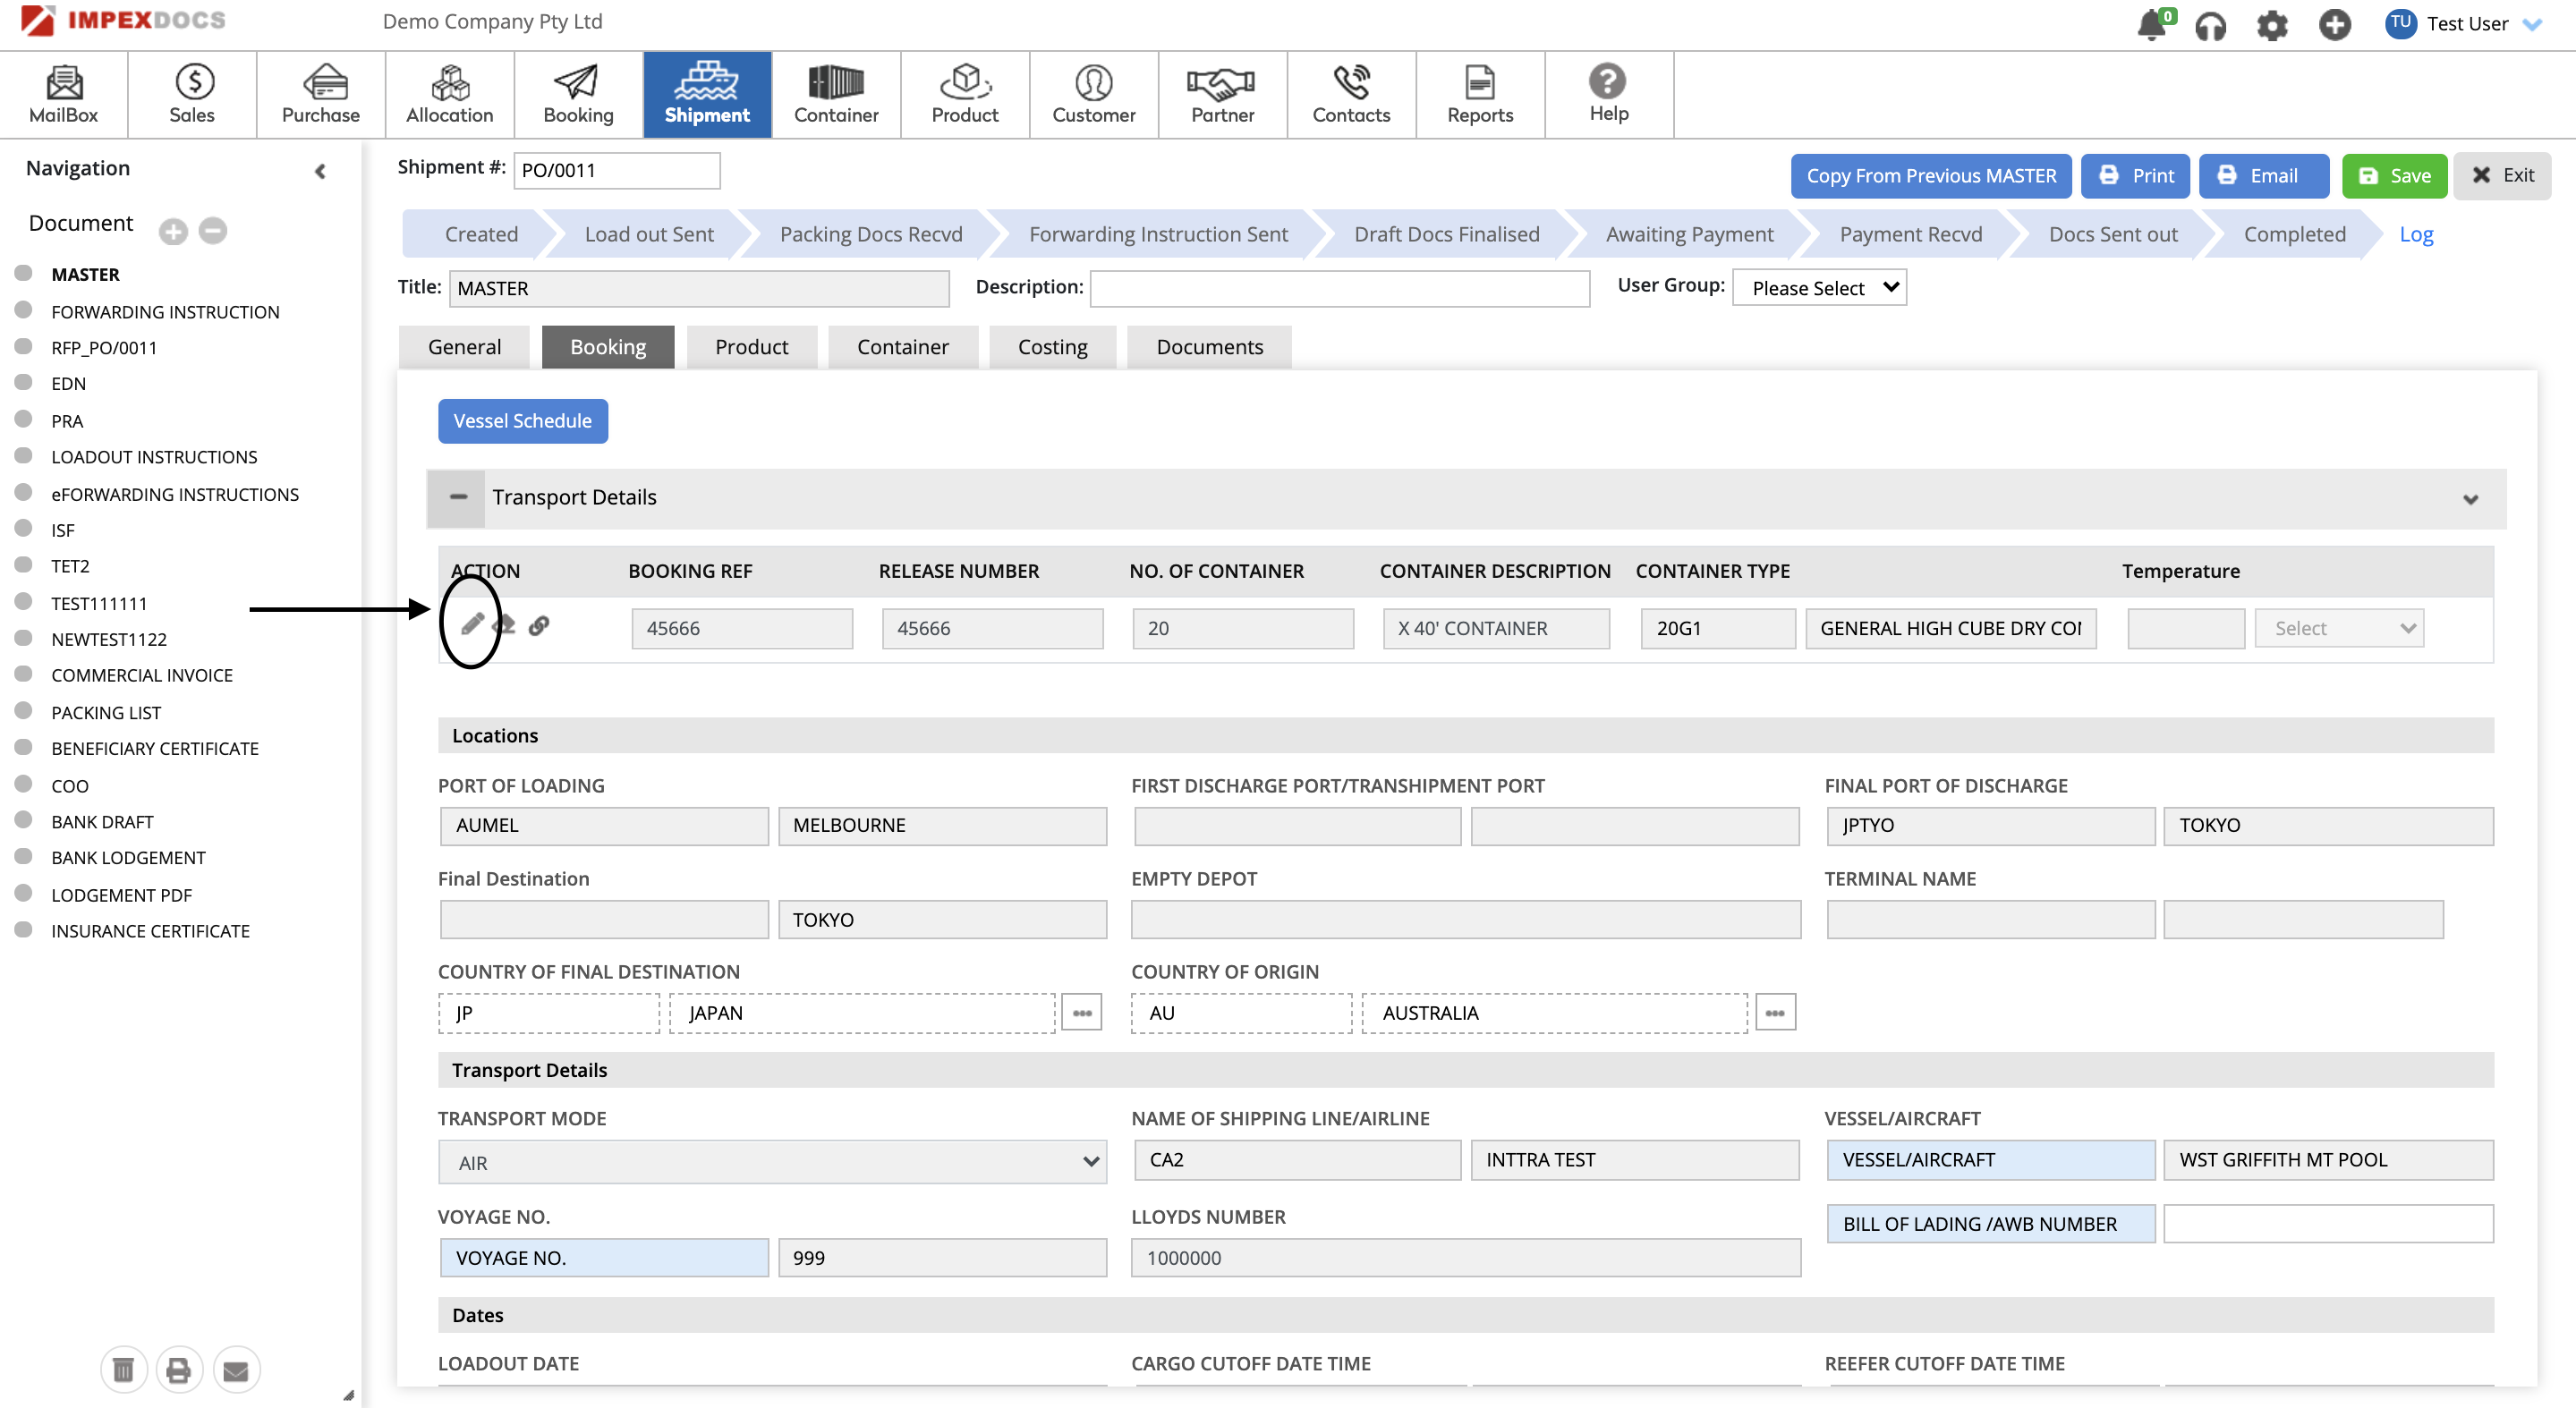
Task: Click the envelope mail icon below document list
Action: [x=236, y=1369]
